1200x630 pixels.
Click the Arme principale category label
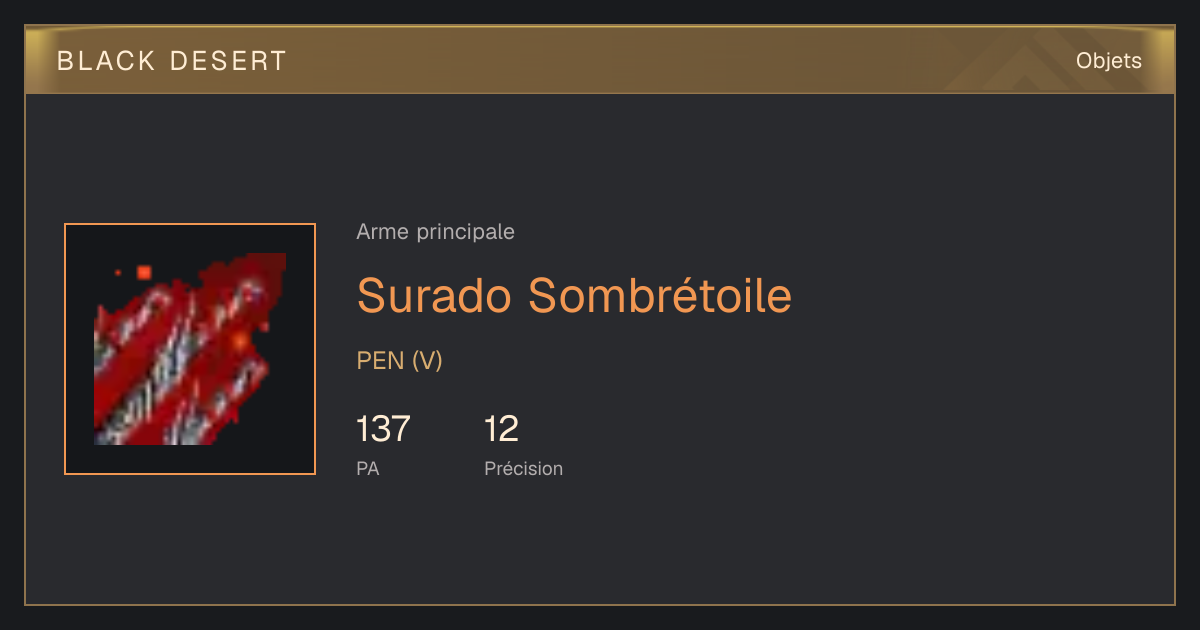coord(435,232)
